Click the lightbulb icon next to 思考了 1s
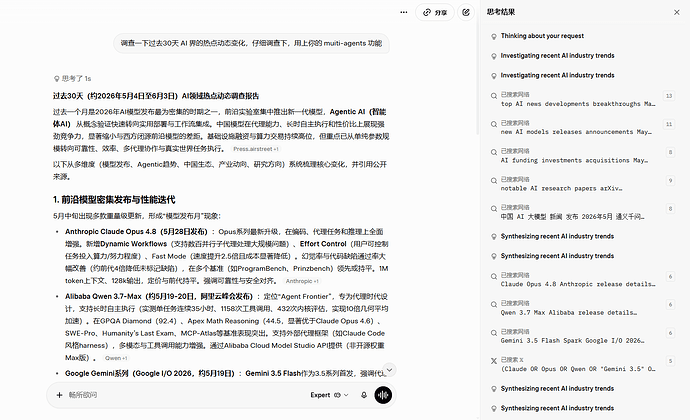Image resolution: width=690 pixels, height=420 pixels. click(x=56, y=79)
